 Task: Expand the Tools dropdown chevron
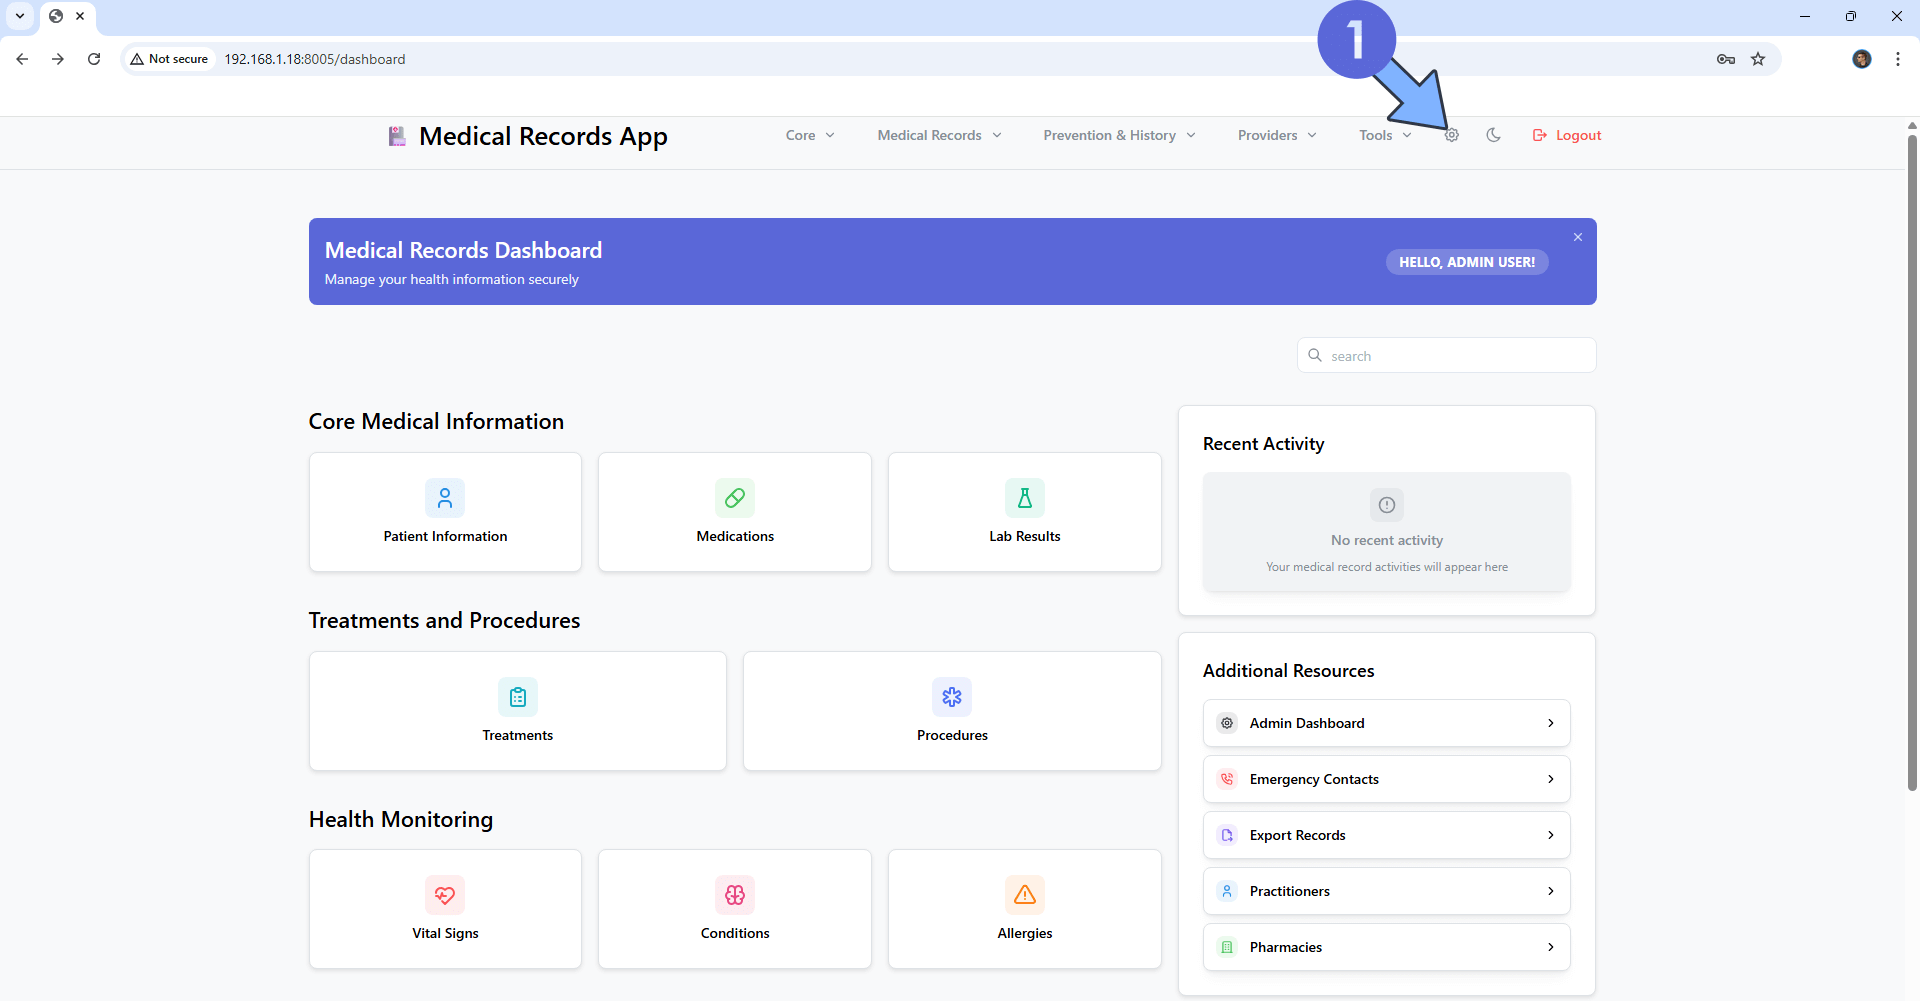coord(1407,136)
